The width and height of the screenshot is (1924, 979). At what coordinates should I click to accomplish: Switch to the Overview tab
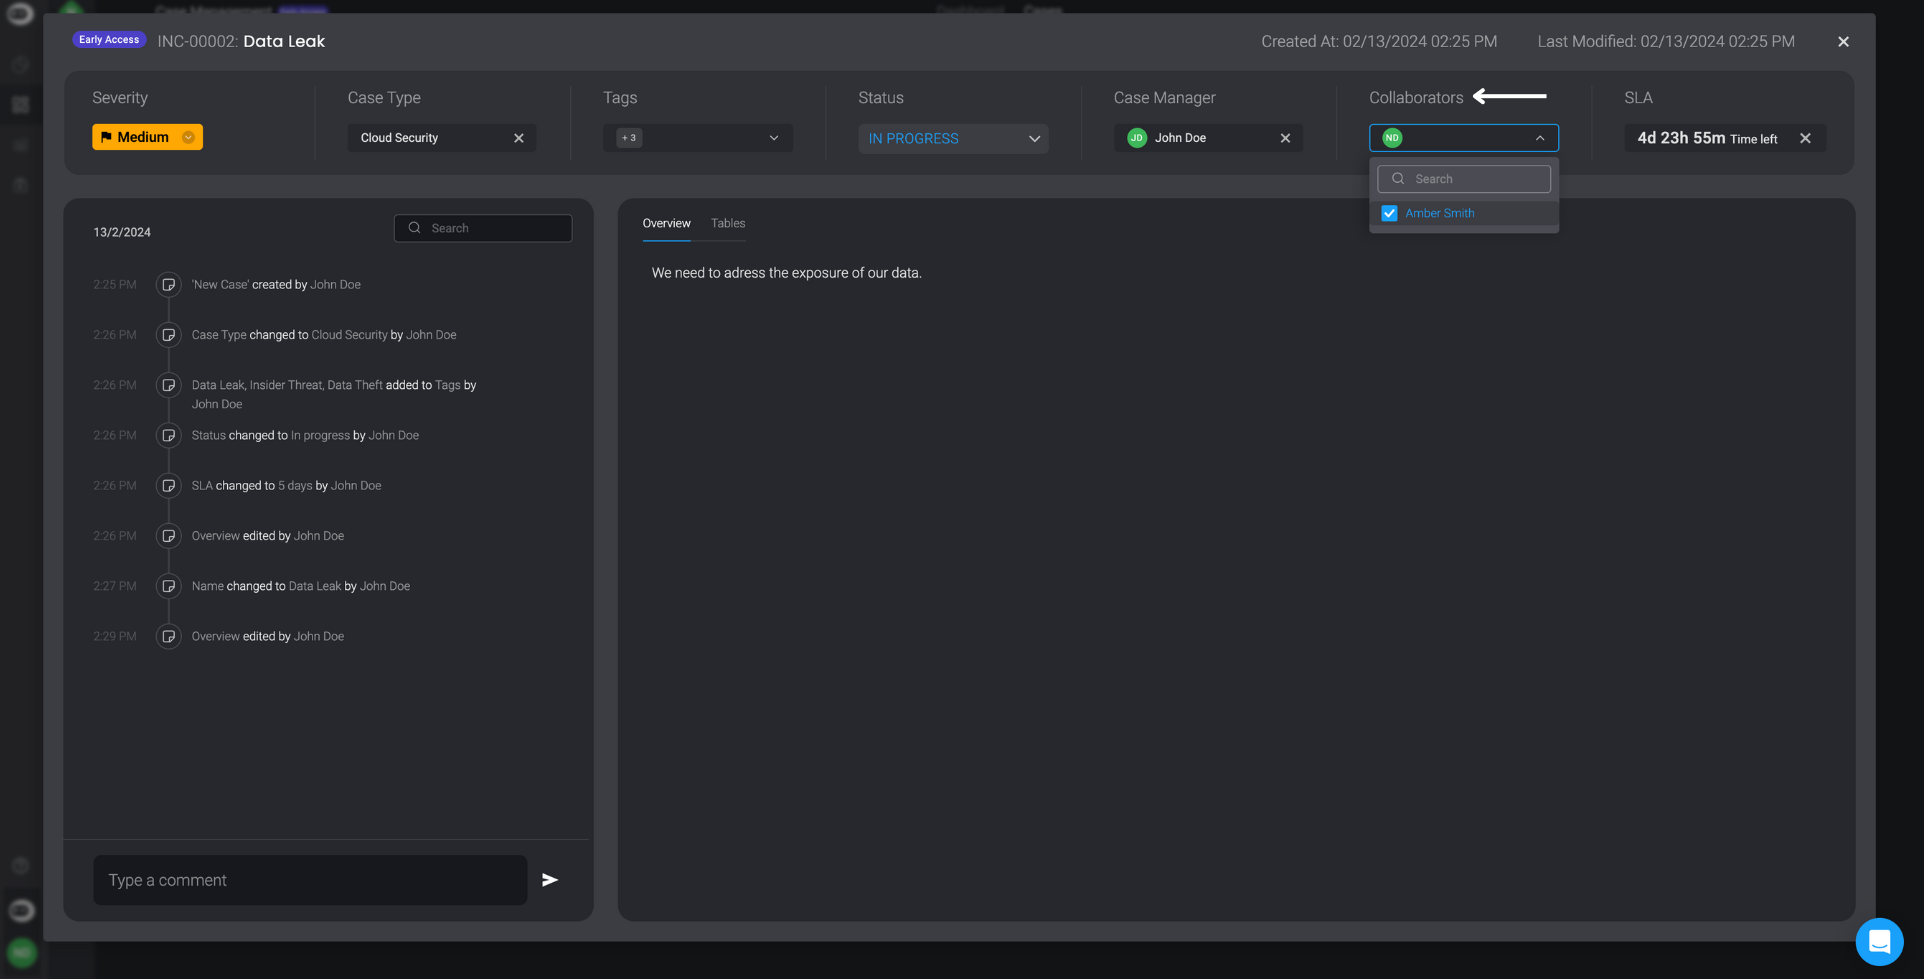point(666,223)
